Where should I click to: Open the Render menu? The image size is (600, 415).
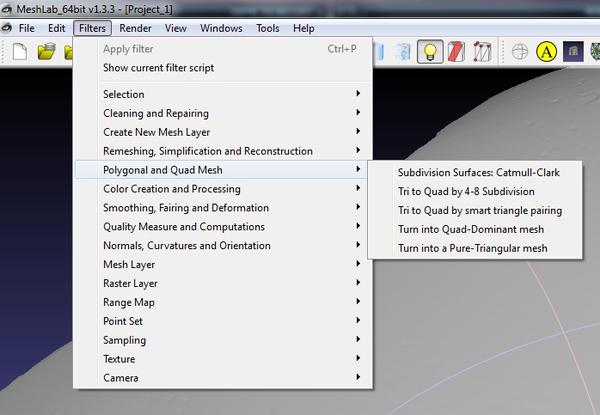(x=135, y=28)
